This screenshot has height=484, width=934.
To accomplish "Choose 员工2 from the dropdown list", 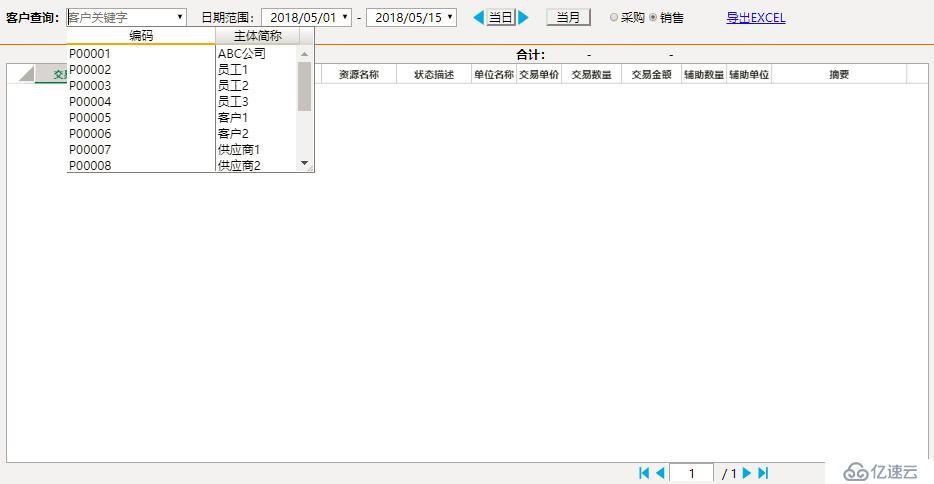I will [233, 86].
